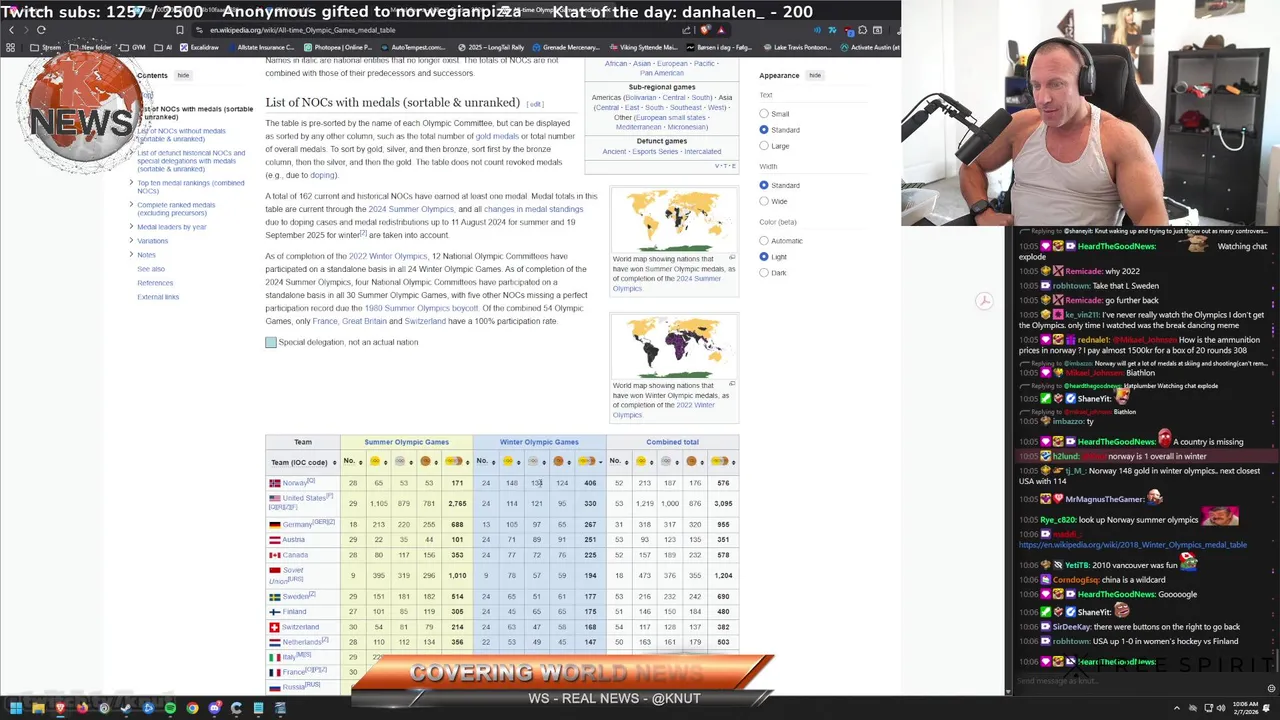
Task: Open Brave Shields icon
Action: pyautogui.click(x=705, y=30)
